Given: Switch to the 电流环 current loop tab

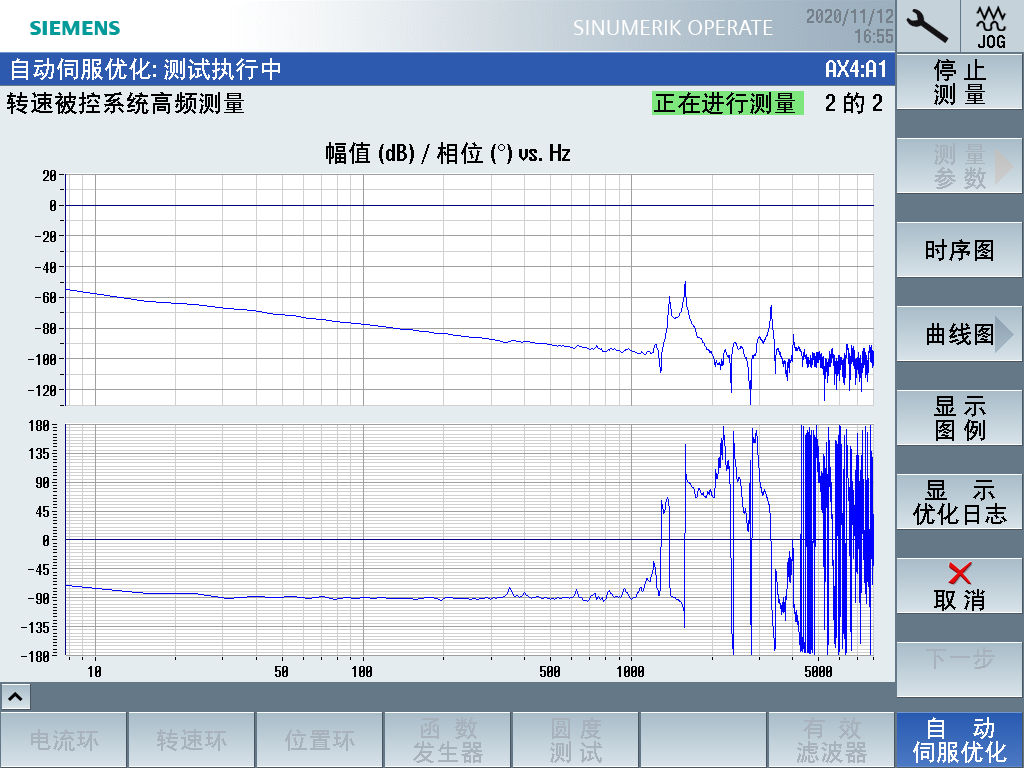Looking at the screenshot, I should tap(64, 740).
